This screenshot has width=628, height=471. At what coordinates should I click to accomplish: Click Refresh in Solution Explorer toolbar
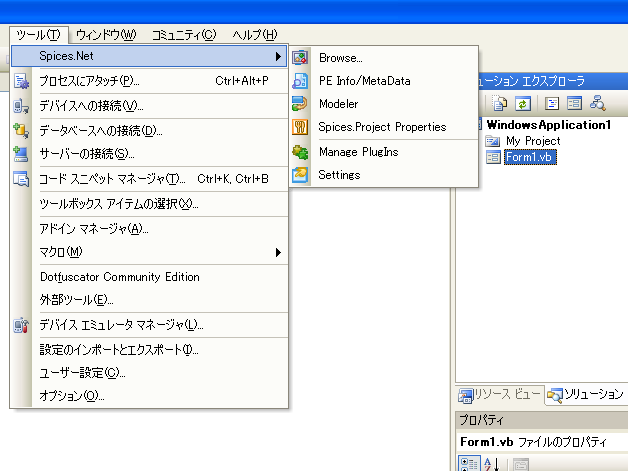pyautogui.click(x=523, y=103)
